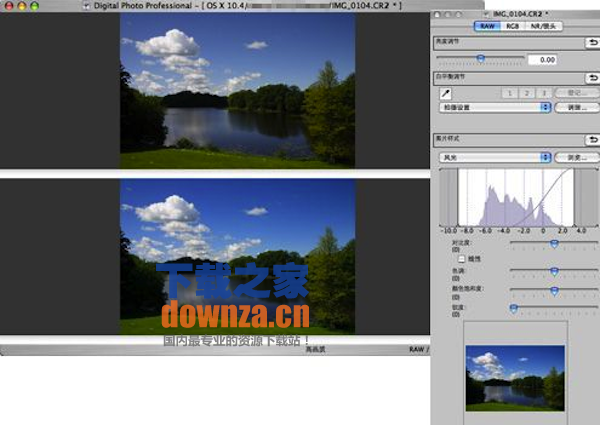Click the preview thumbnail in tool palette
The image size is (600, 425).
point(515,378)
